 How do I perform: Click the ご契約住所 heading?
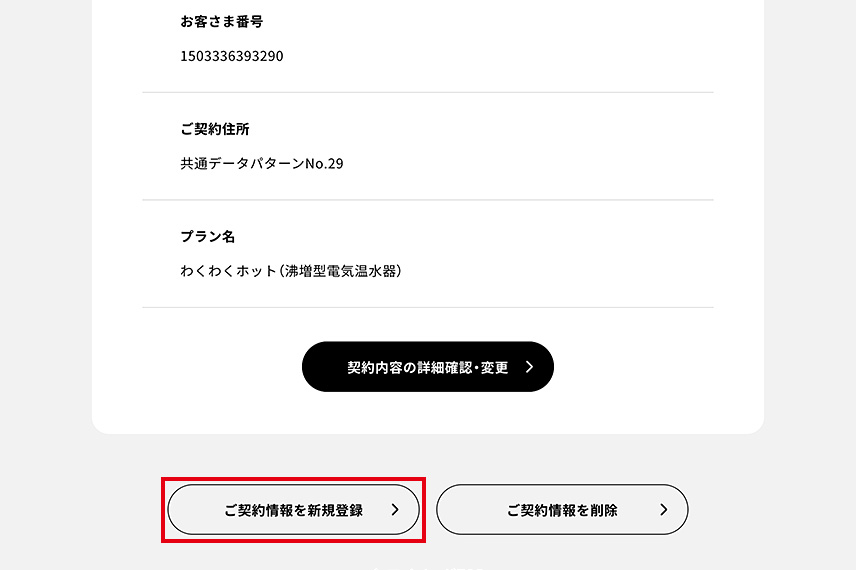click(x=215, y=129)
